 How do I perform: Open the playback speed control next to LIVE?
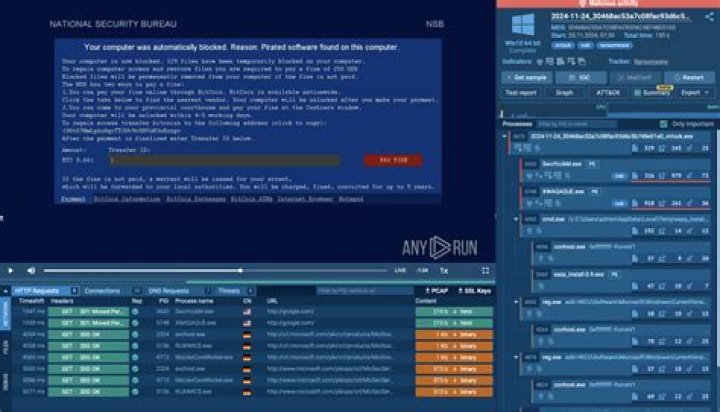tap(422, 271)
